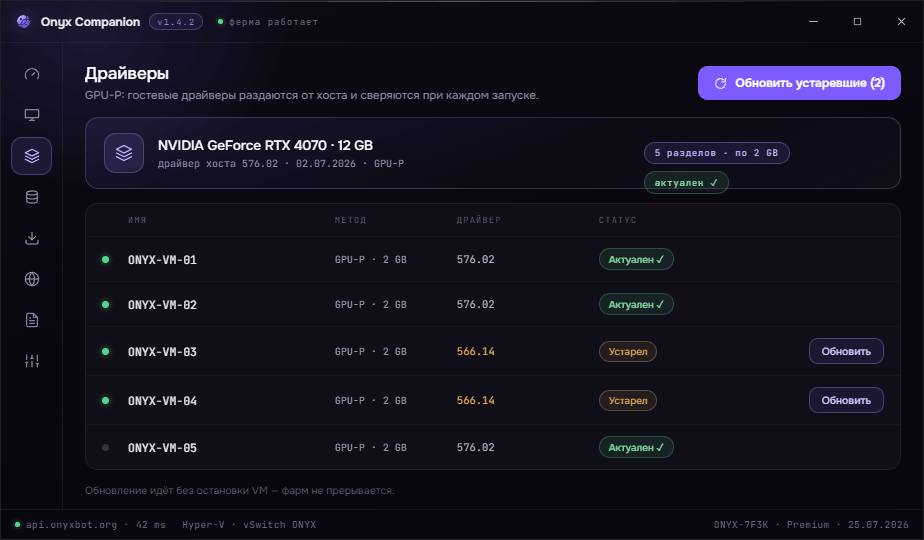The image size is (924, 540).
Task: Click the API connection status dot
Action: [x=17, y=524]
